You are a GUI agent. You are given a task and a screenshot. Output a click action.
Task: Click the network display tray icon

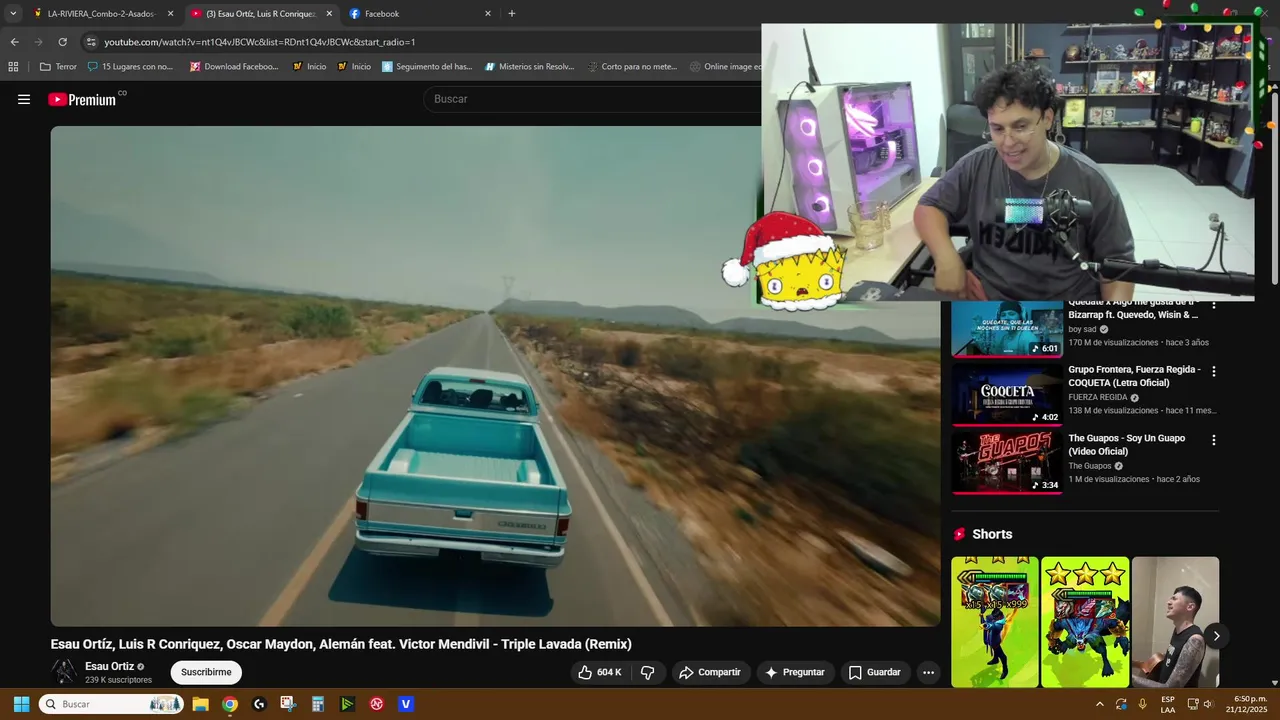tap(1192, 704)
